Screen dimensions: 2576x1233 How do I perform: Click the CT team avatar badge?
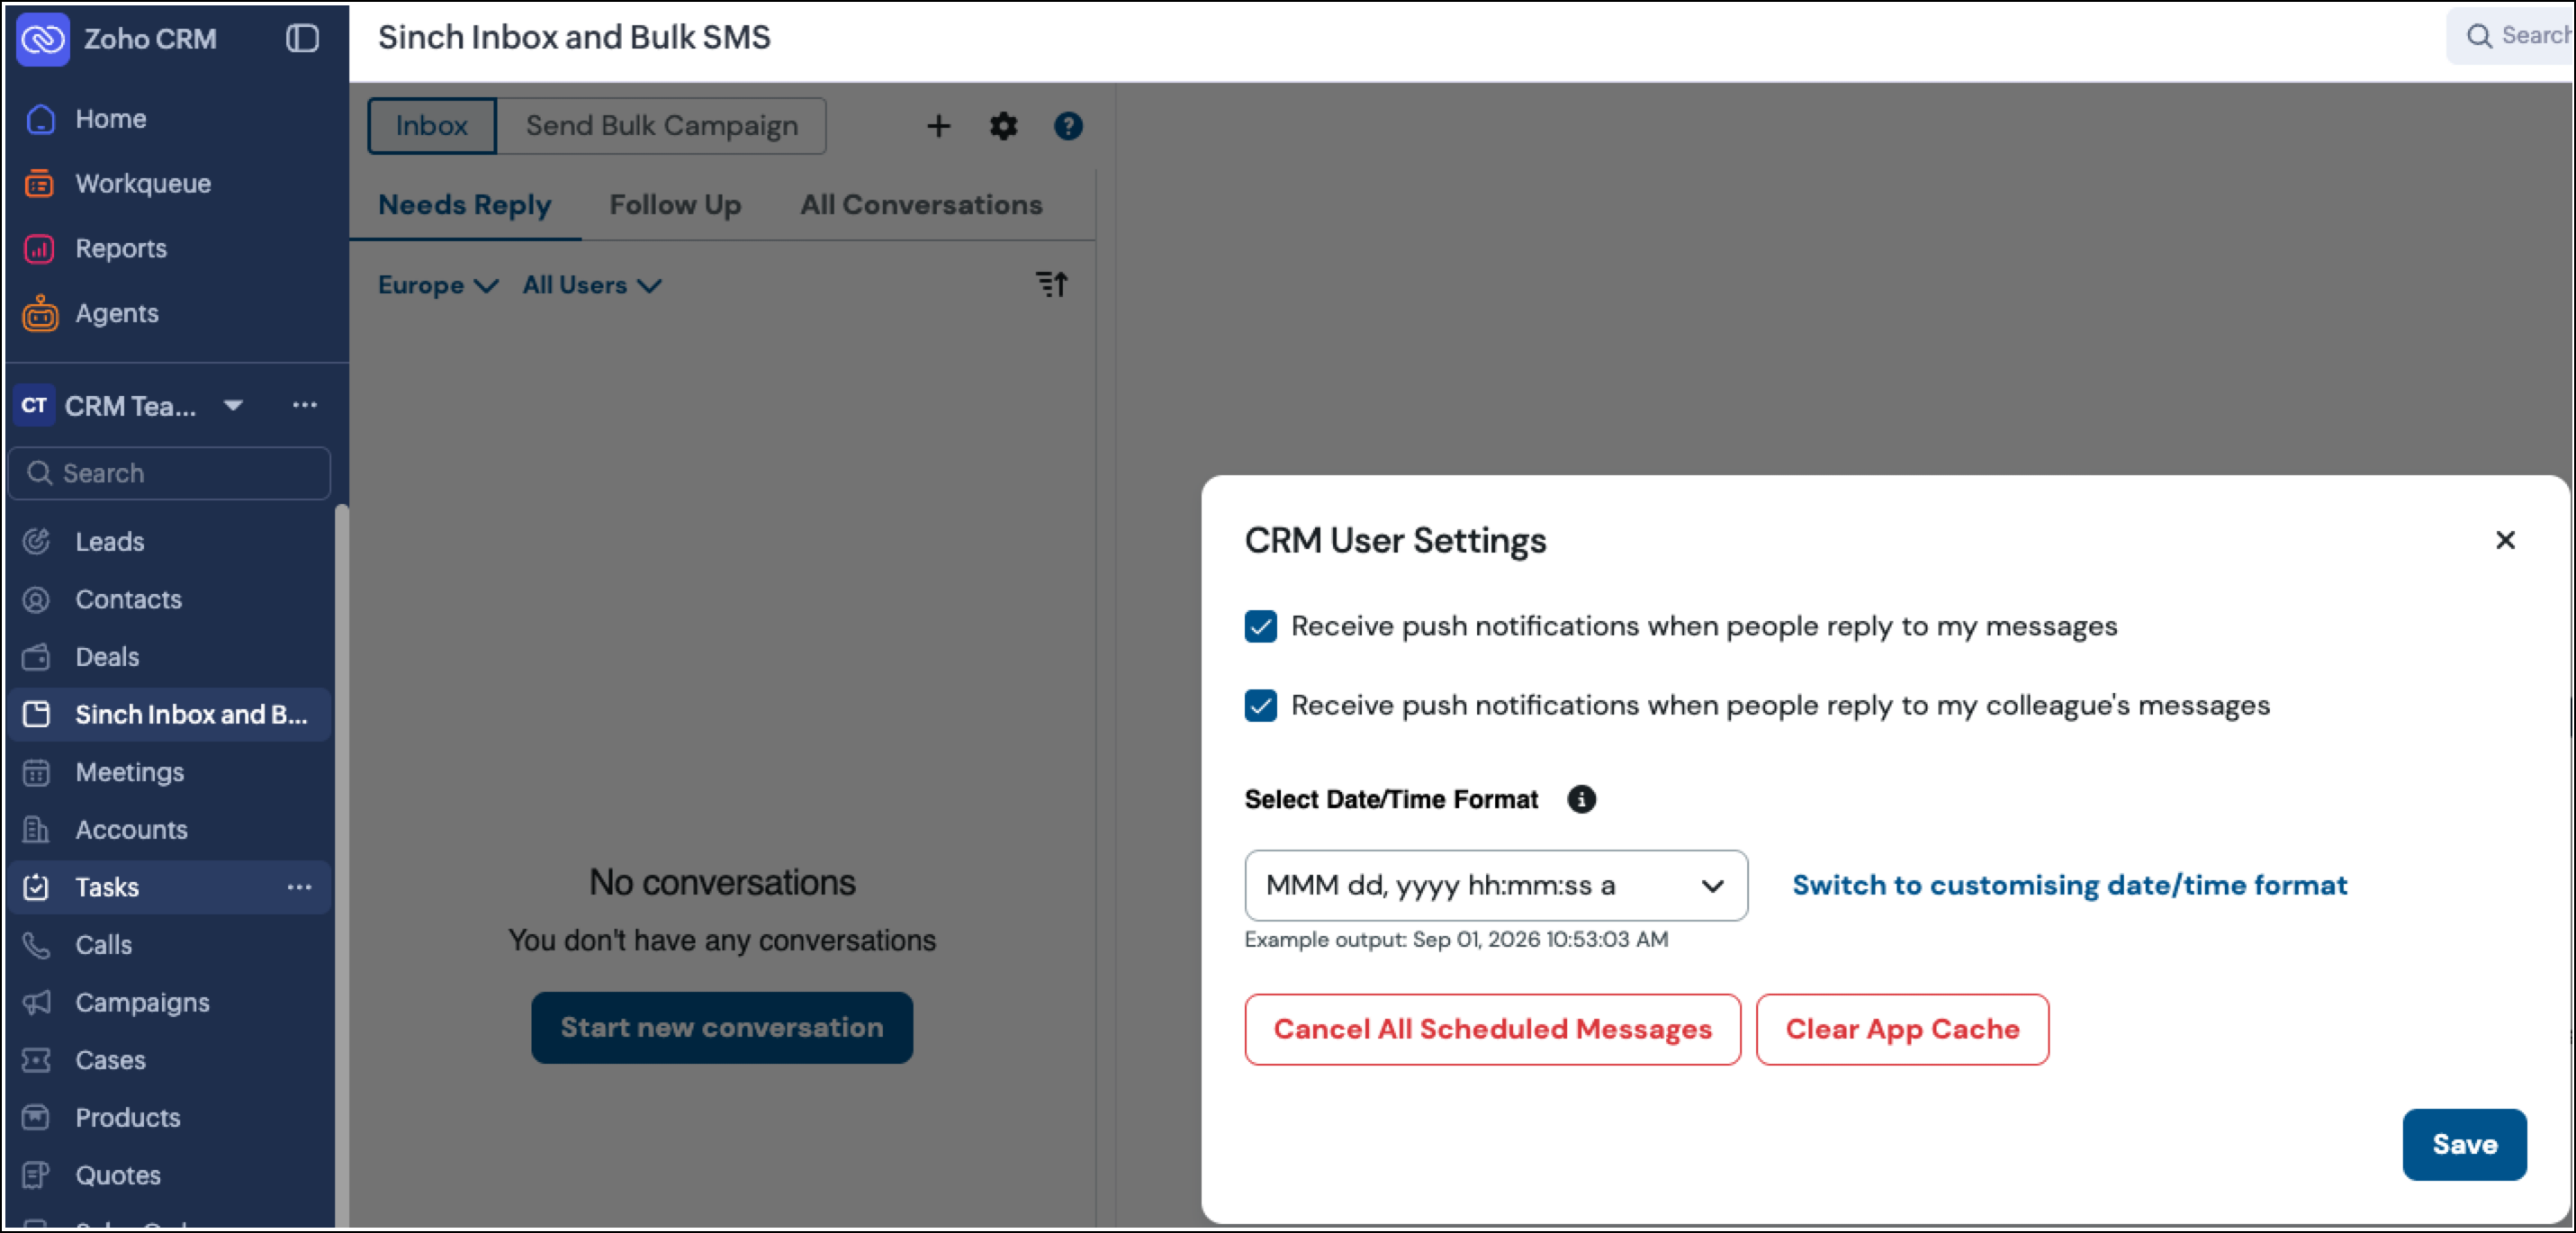click(34, 406)
